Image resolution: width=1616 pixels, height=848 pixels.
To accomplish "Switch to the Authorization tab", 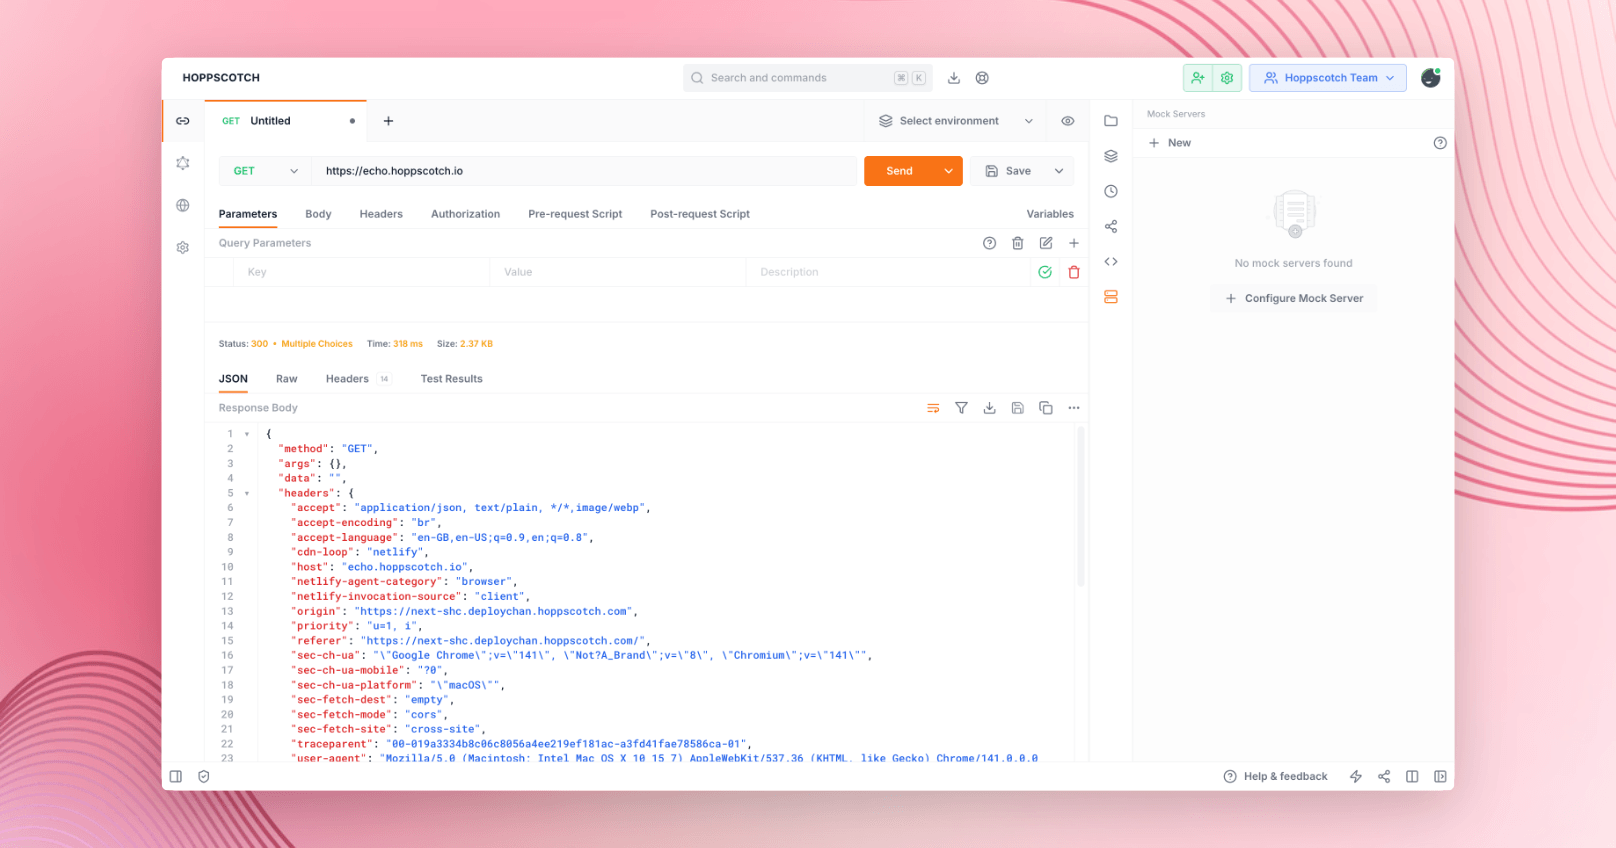I will [x=465, y=214].
